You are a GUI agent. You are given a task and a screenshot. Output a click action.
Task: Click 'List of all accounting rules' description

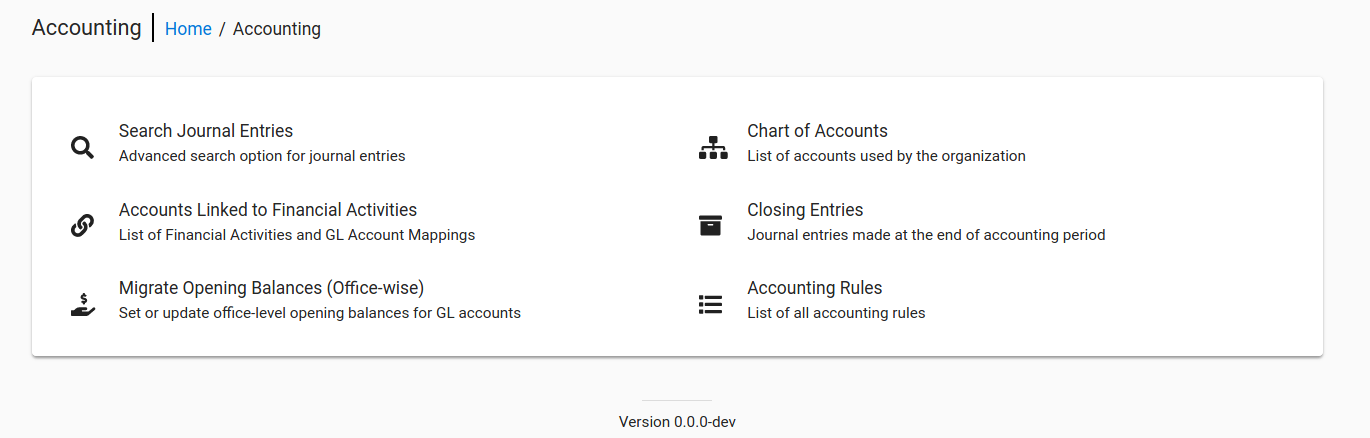(x=836, y=313)
